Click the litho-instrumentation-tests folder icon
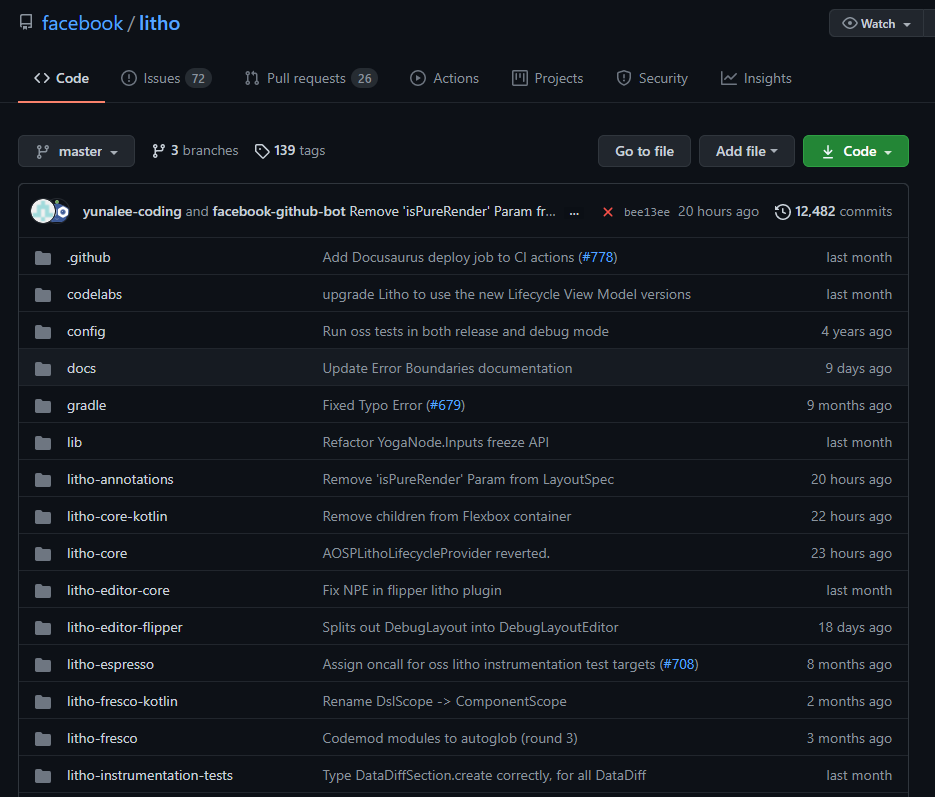935x797 pixels. (43, 775)
